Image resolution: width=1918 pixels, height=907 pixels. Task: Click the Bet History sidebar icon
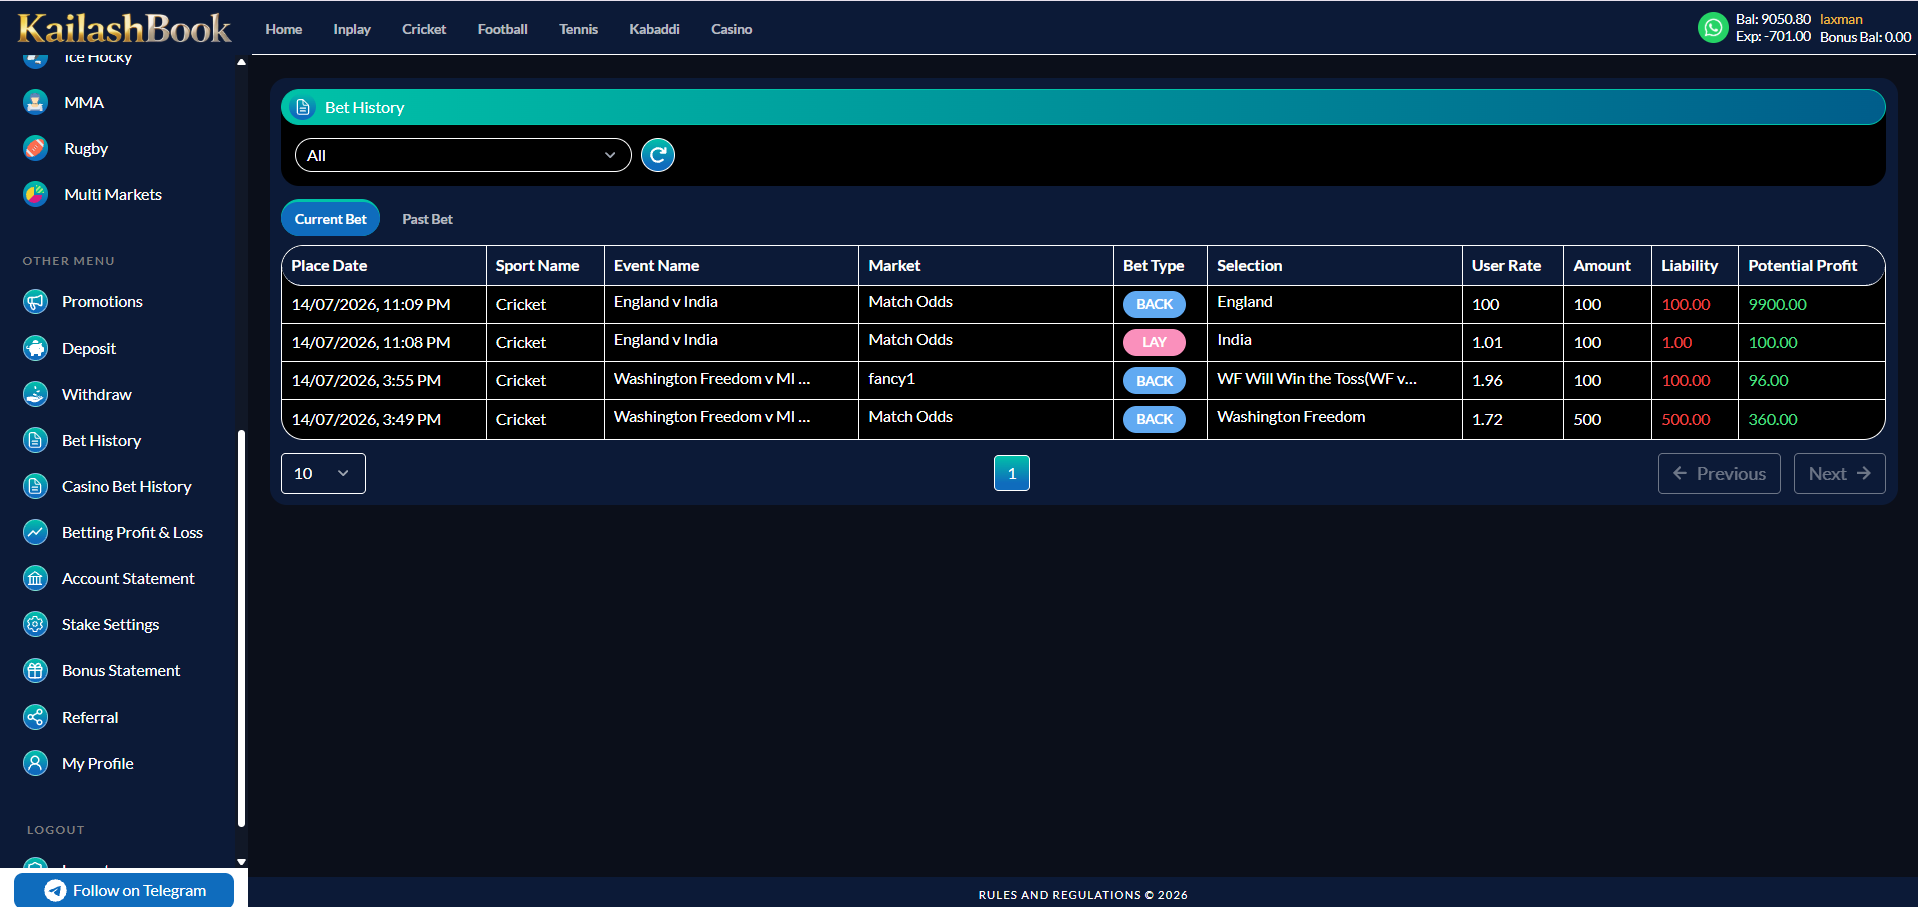(x=36, y=440)
